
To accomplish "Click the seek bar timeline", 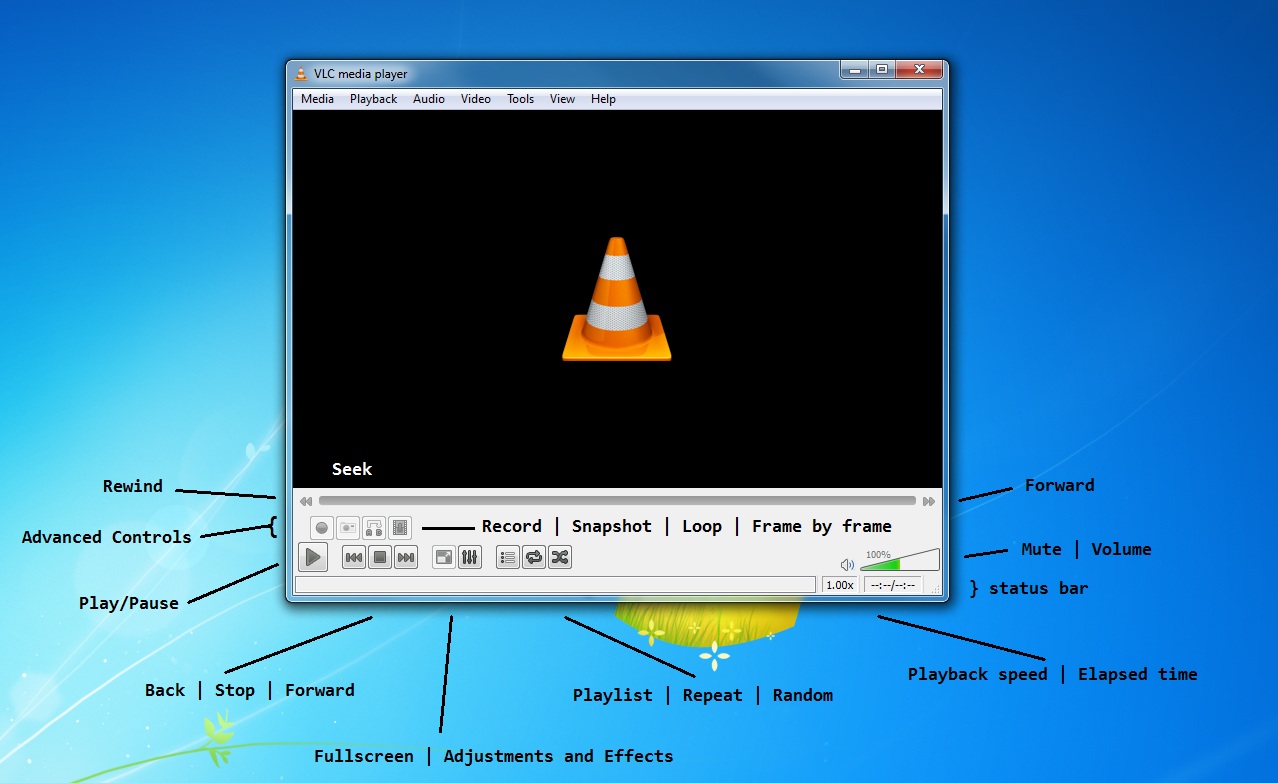I will (x=617, y=501).
